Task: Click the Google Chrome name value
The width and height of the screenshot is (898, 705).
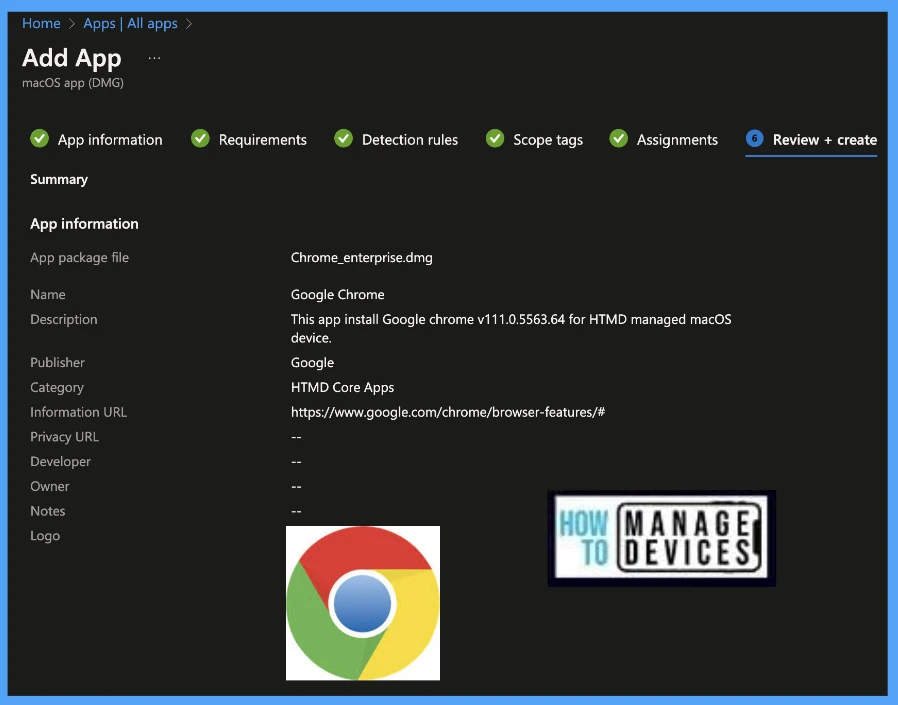Action: (x=337, y=294)
